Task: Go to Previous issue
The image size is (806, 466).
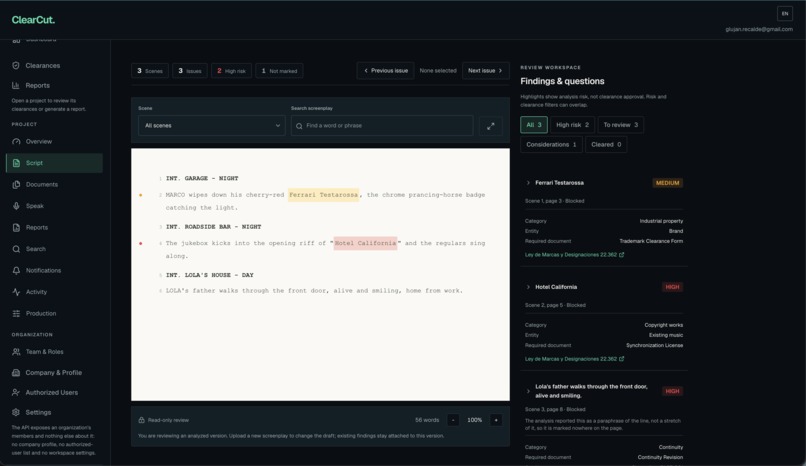Action: 386,71
